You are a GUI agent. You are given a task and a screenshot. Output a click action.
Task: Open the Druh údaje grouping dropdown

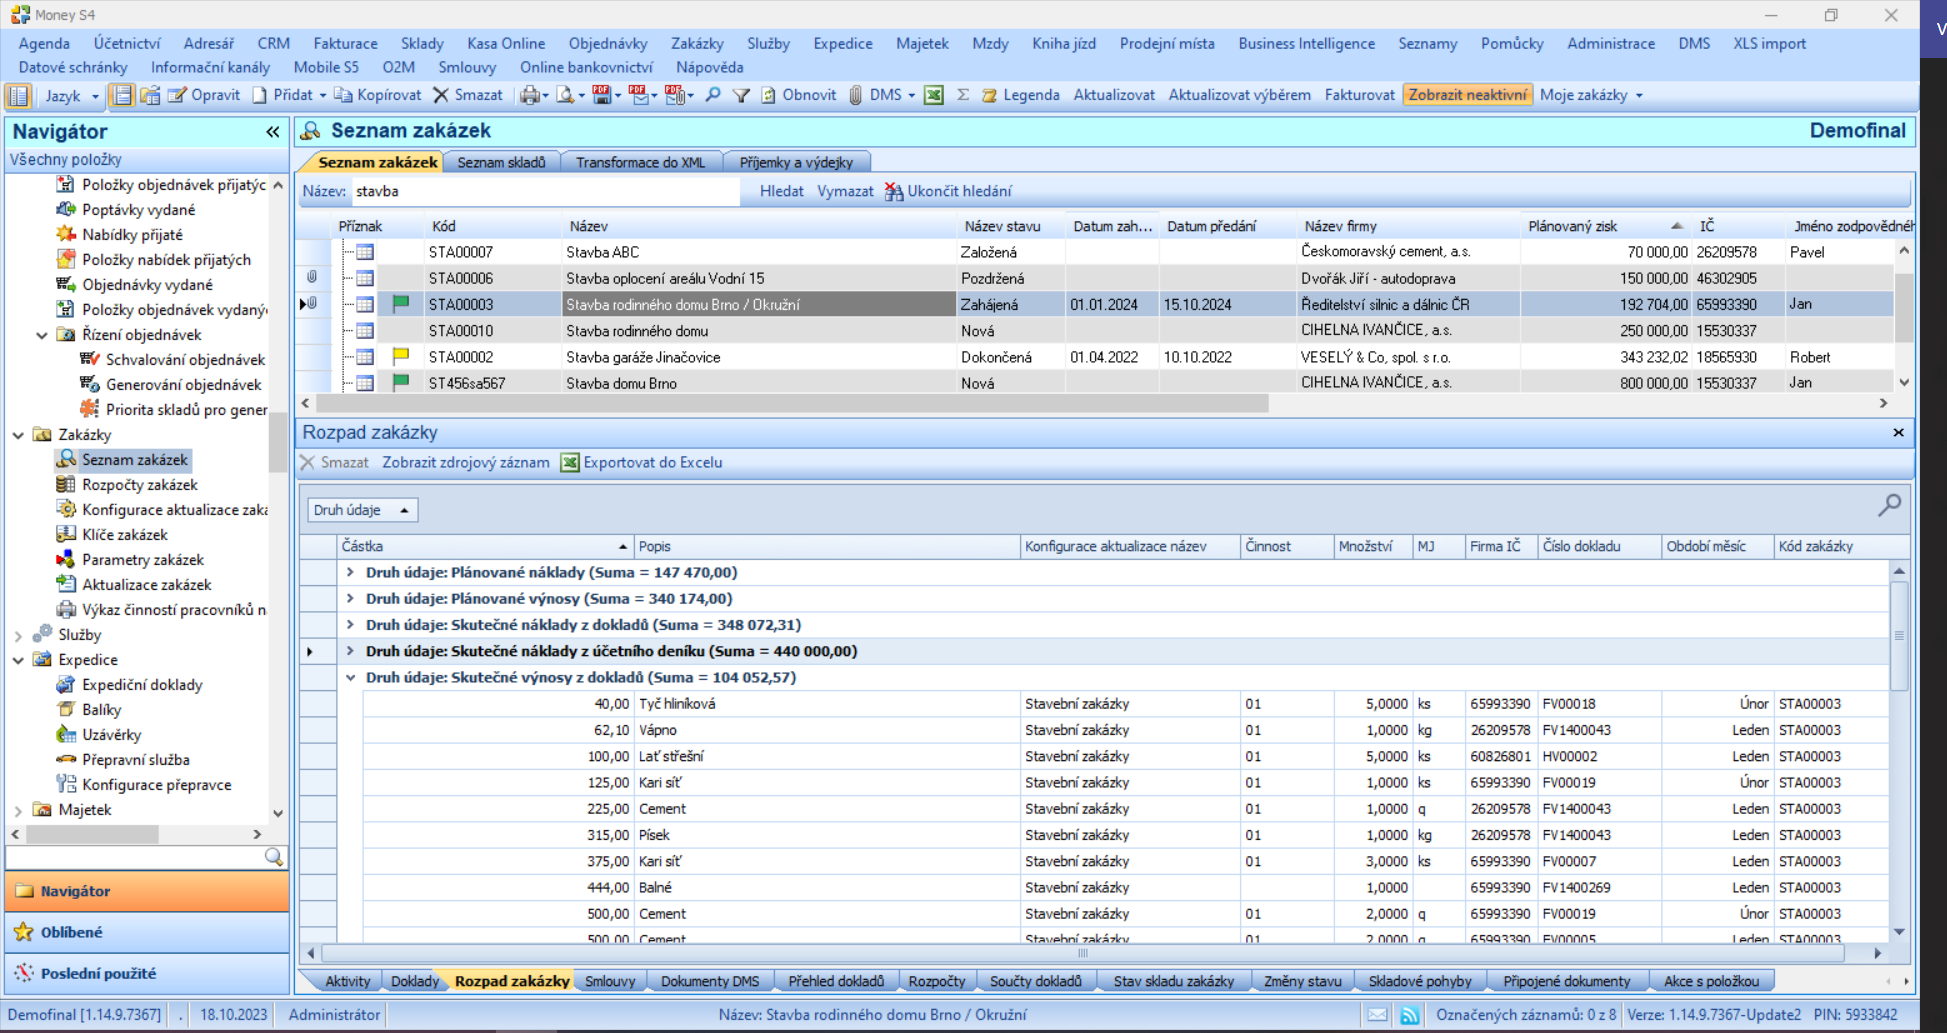(x=362, y=510)
